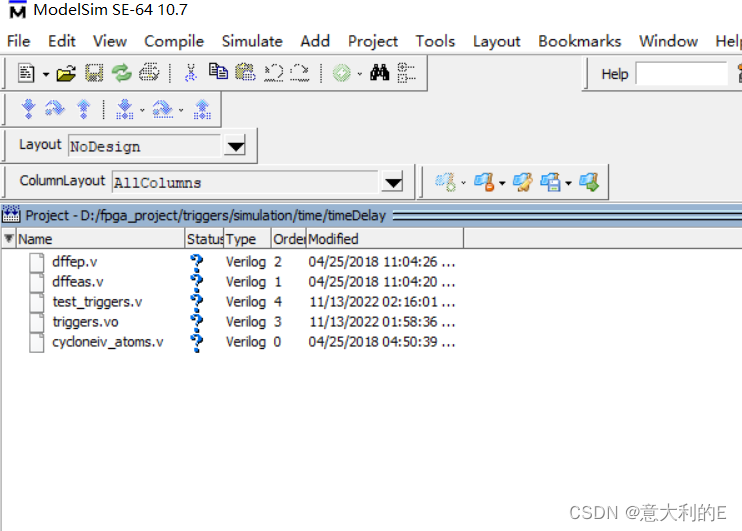Click the first bookmark tool icon with ring
742x531 pixels.
(x=446, y=182)
